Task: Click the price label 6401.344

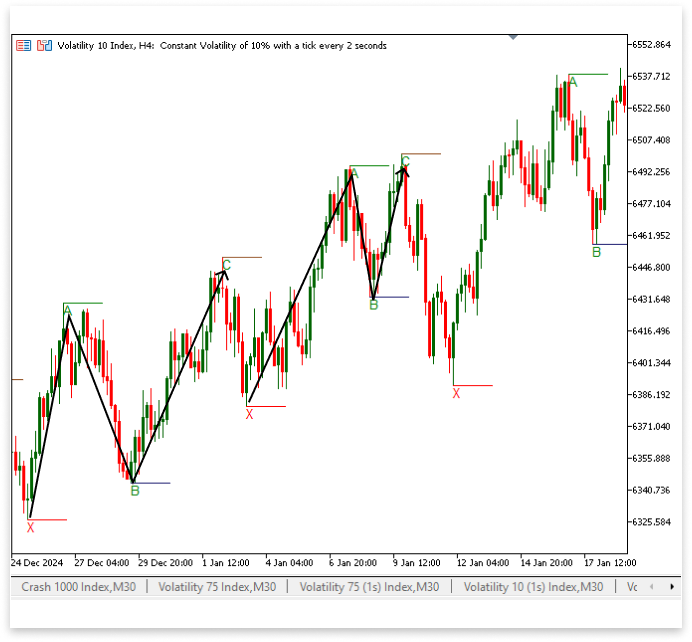Action: [x=651, y=363]
